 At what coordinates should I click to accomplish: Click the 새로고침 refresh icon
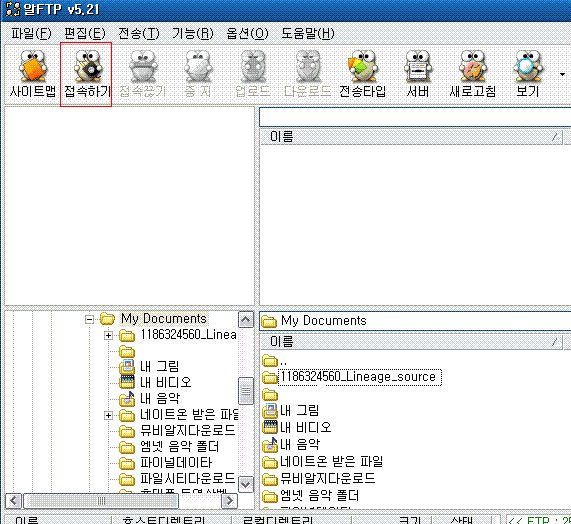click(473, 74)
